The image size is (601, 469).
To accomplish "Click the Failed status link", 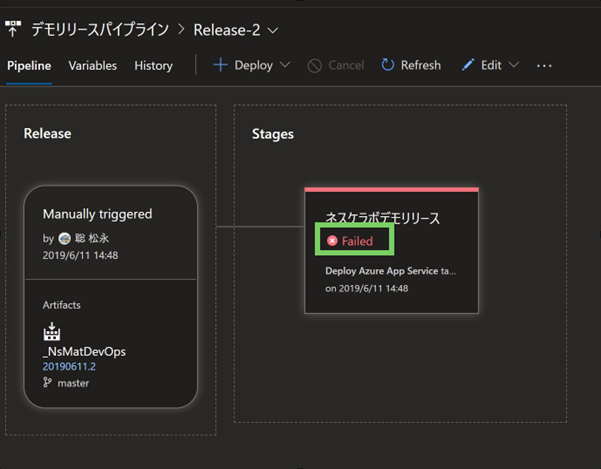I will (x=357, y=241).
